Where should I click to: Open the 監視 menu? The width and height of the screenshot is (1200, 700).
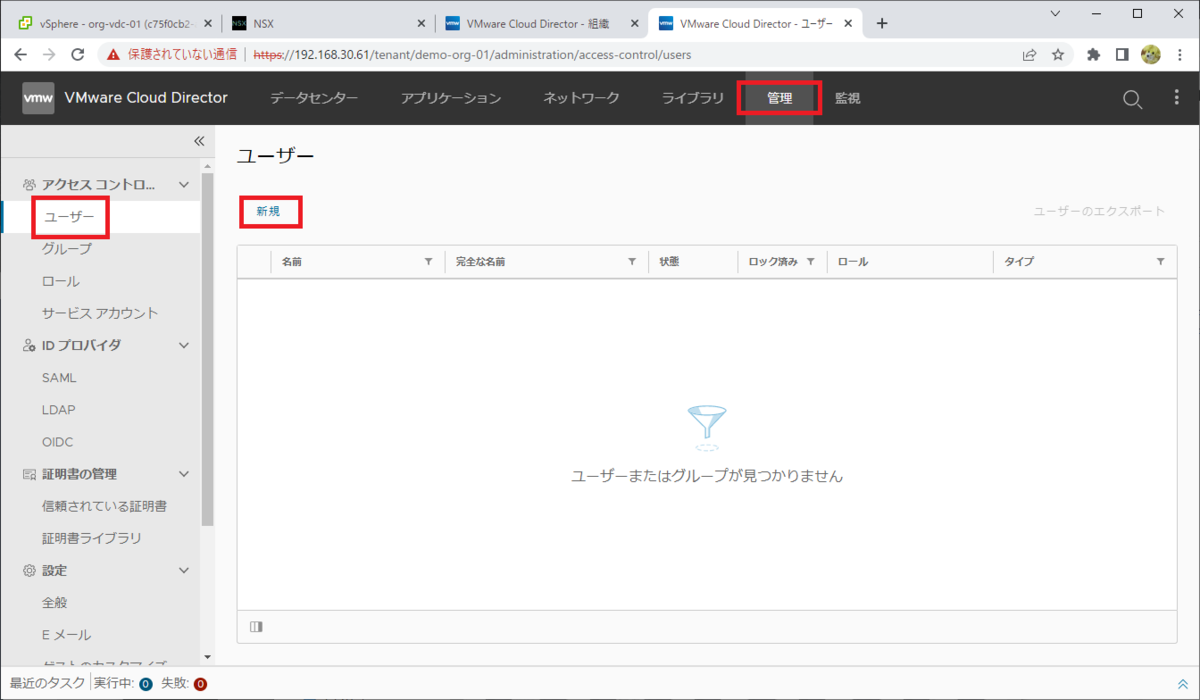tap(847, 98)
